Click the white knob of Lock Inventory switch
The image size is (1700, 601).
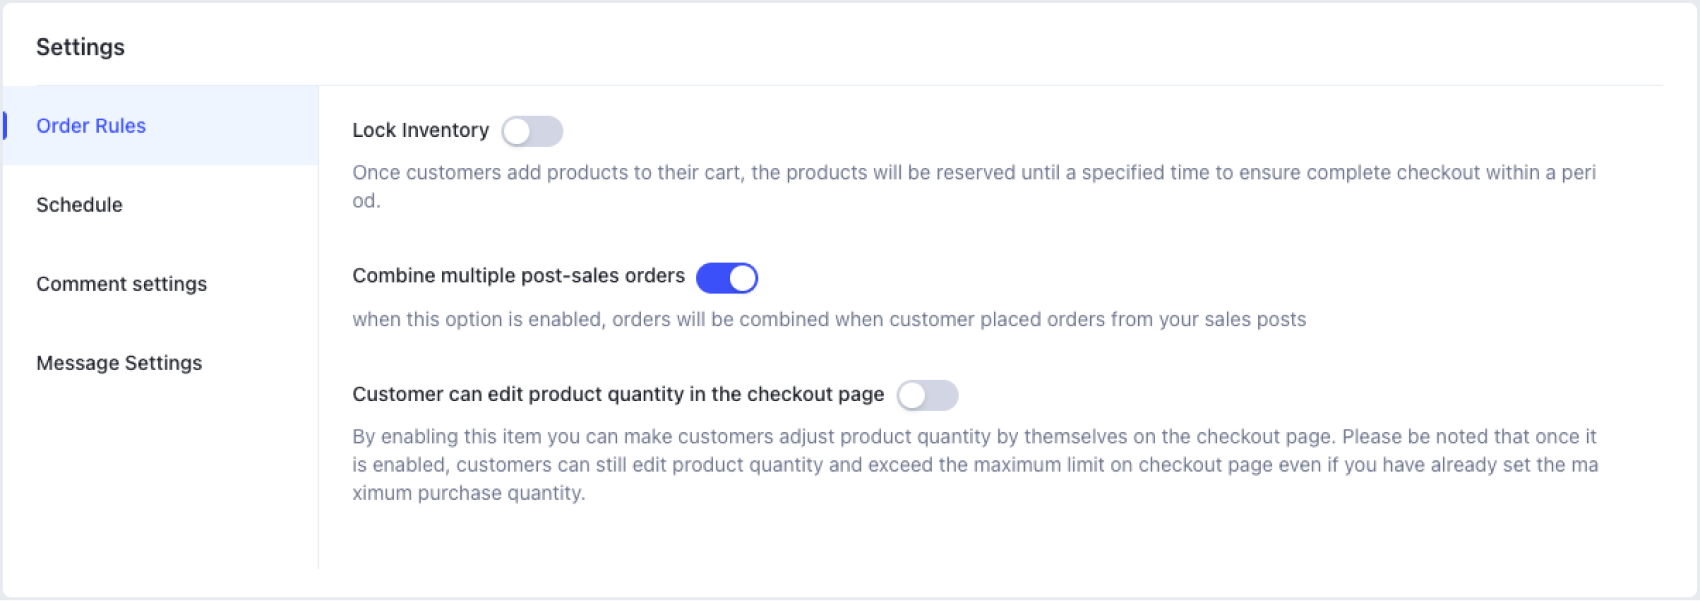pyautogui.click(x=517, y=131)
